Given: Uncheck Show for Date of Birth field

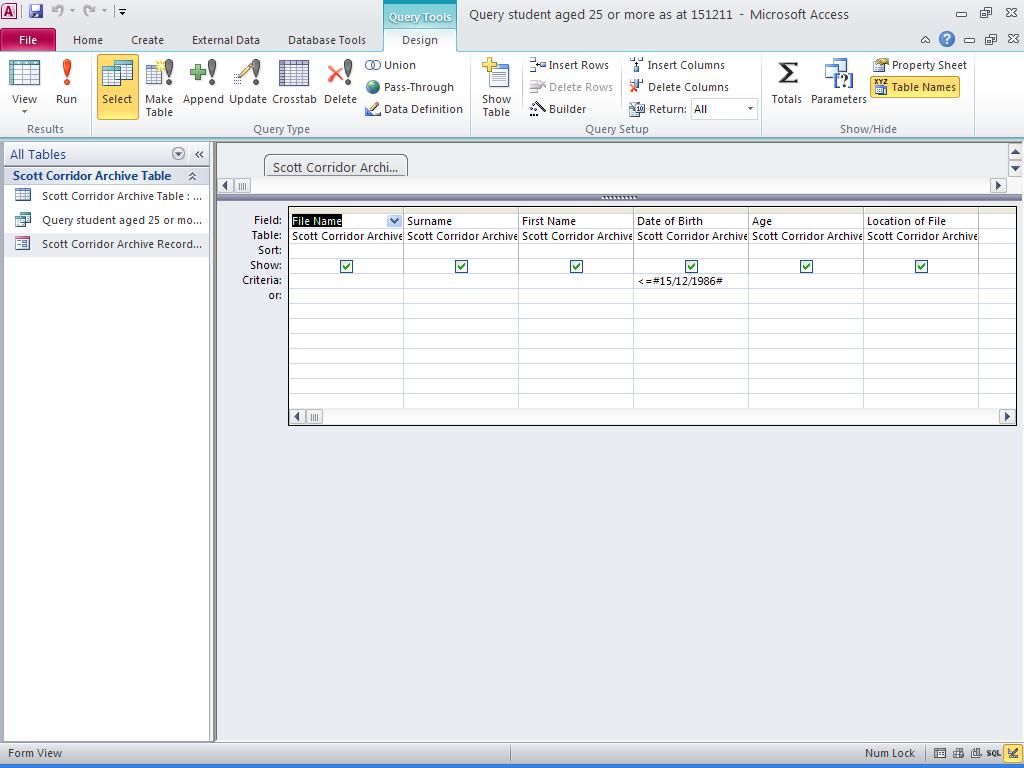Looking at the screenshot, I should tap(691, 266).
